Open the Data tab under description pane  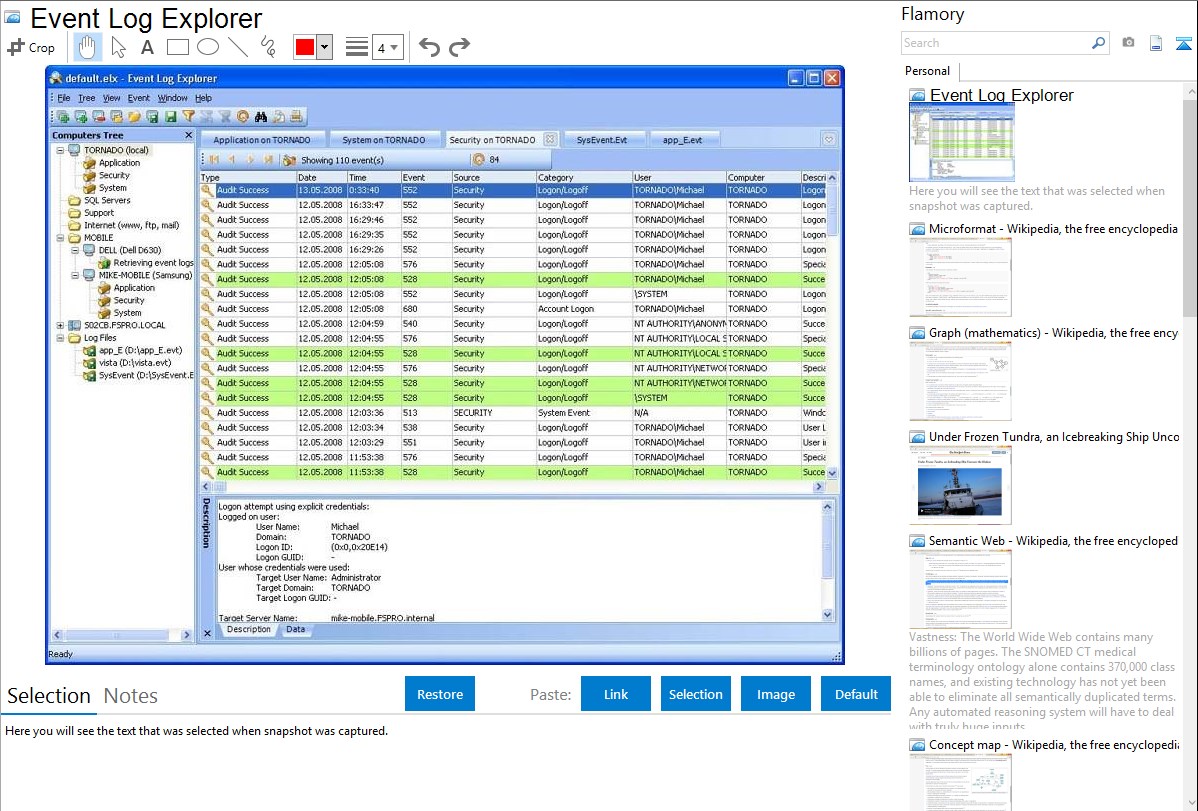(296, 630)
